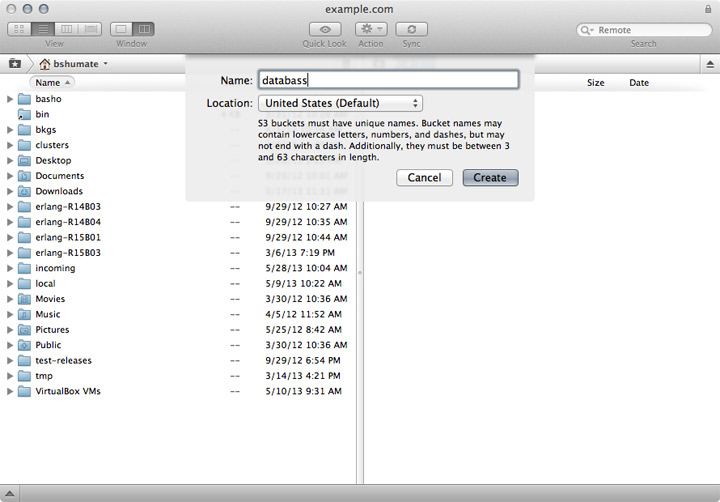This screenshot has height=502, width=720.
Task: Select the bin alias folder icon
Action: 24,114
